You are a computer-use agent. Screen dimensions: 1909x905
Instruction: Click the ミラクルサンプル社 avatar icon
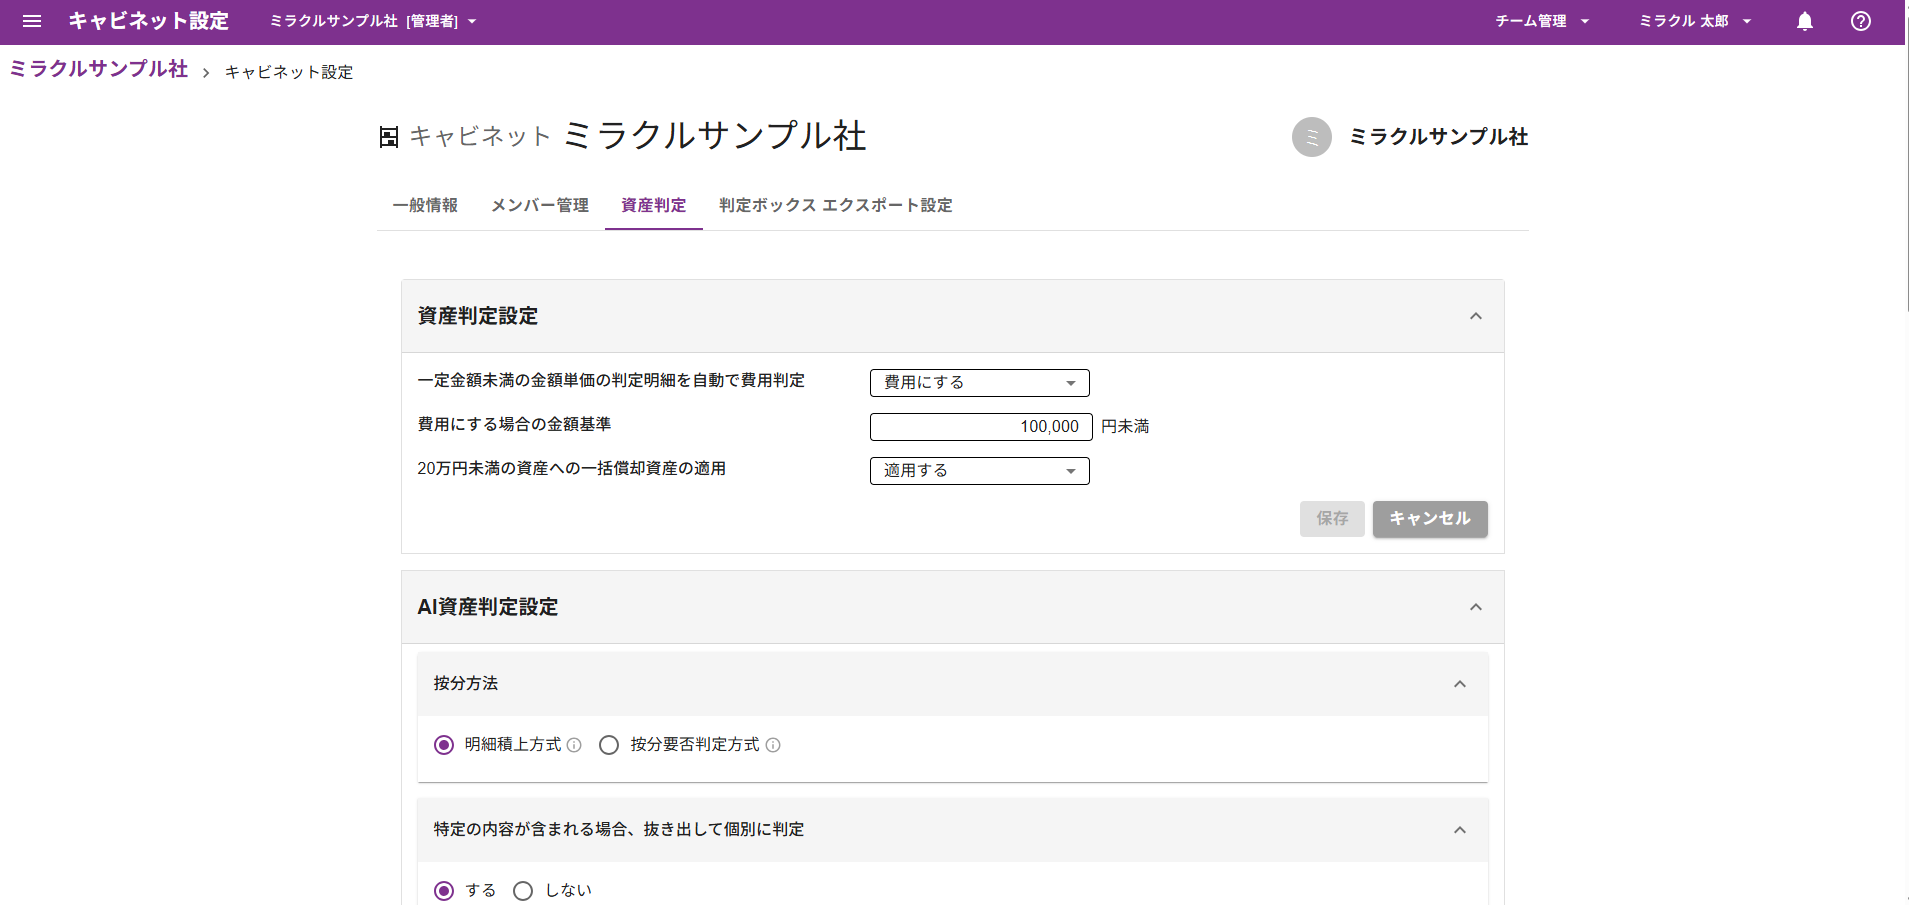[1313, 137]
